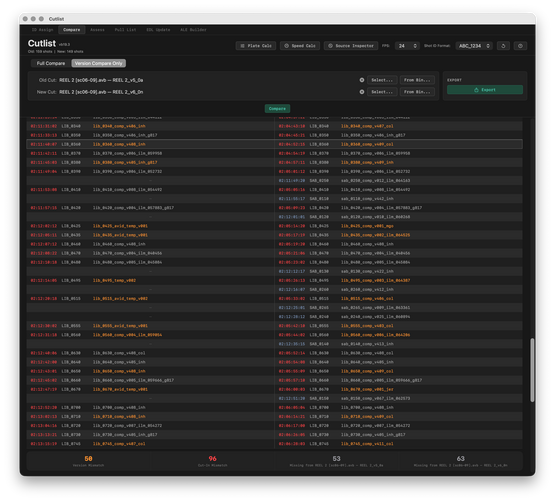Select the SAB_0265 row in new cut
The image size is (555, 502).
[398, 308]
